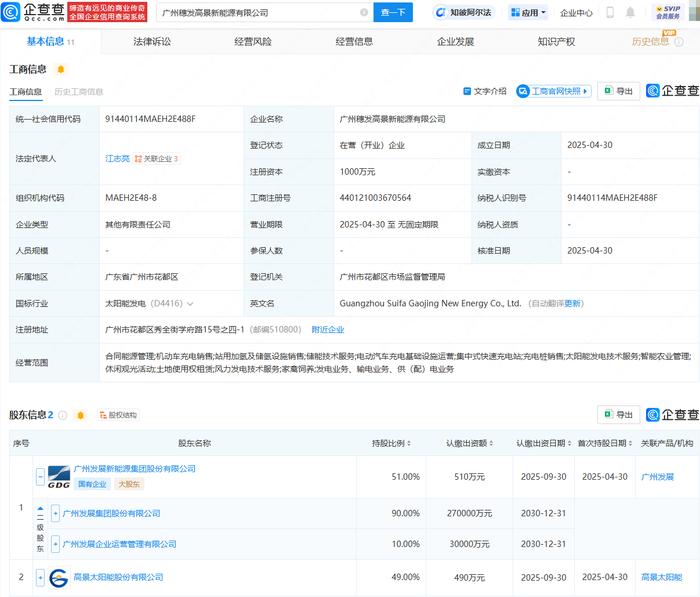The height and width of the screenshot is (597, 700).
Task: Expand 广州发展集团股份有限公司 plus toggle
Action: pyautogui.click(x=55, y=514)
